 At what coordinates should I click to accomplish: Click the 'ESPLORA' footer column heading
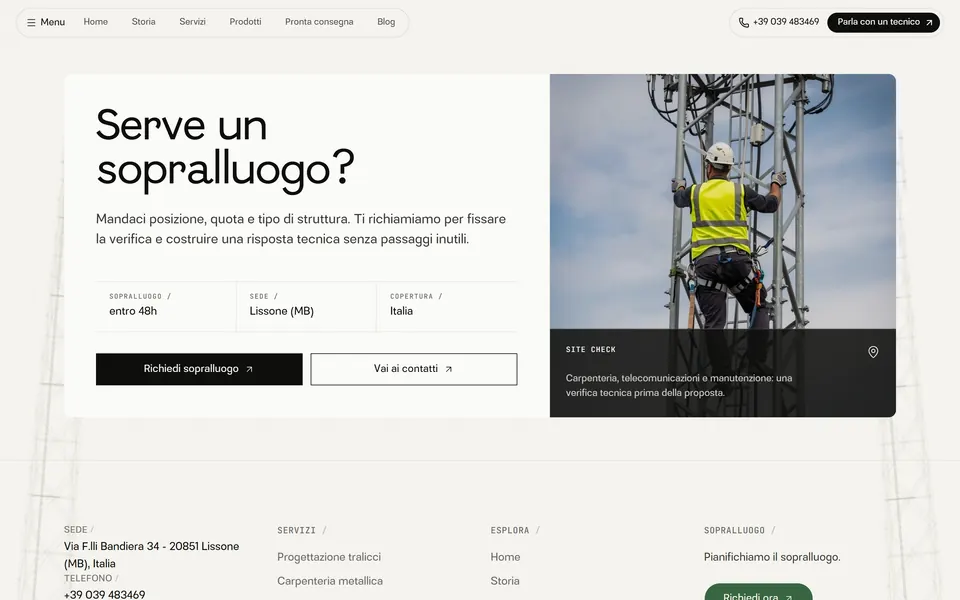[x=509, y=530]
